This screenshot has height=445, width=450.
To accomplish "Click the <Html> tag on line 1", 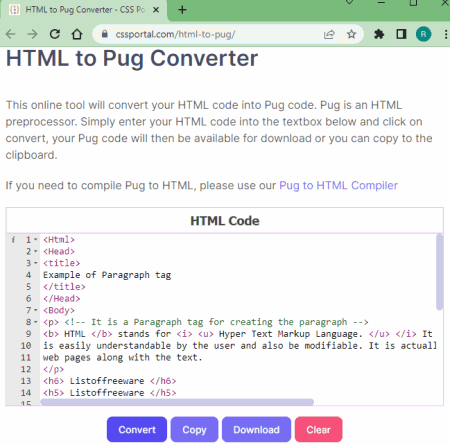I will point(59,240).
